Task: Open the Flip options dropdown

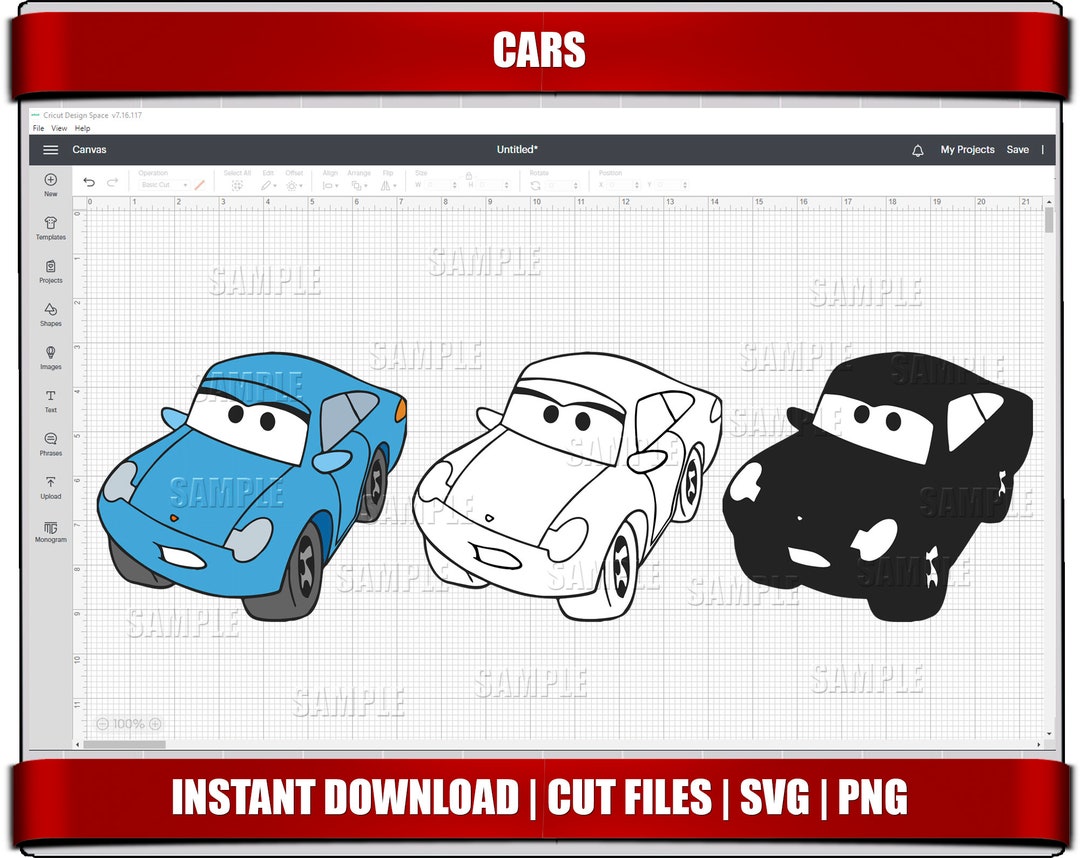Action: click(x=391, y=184)
